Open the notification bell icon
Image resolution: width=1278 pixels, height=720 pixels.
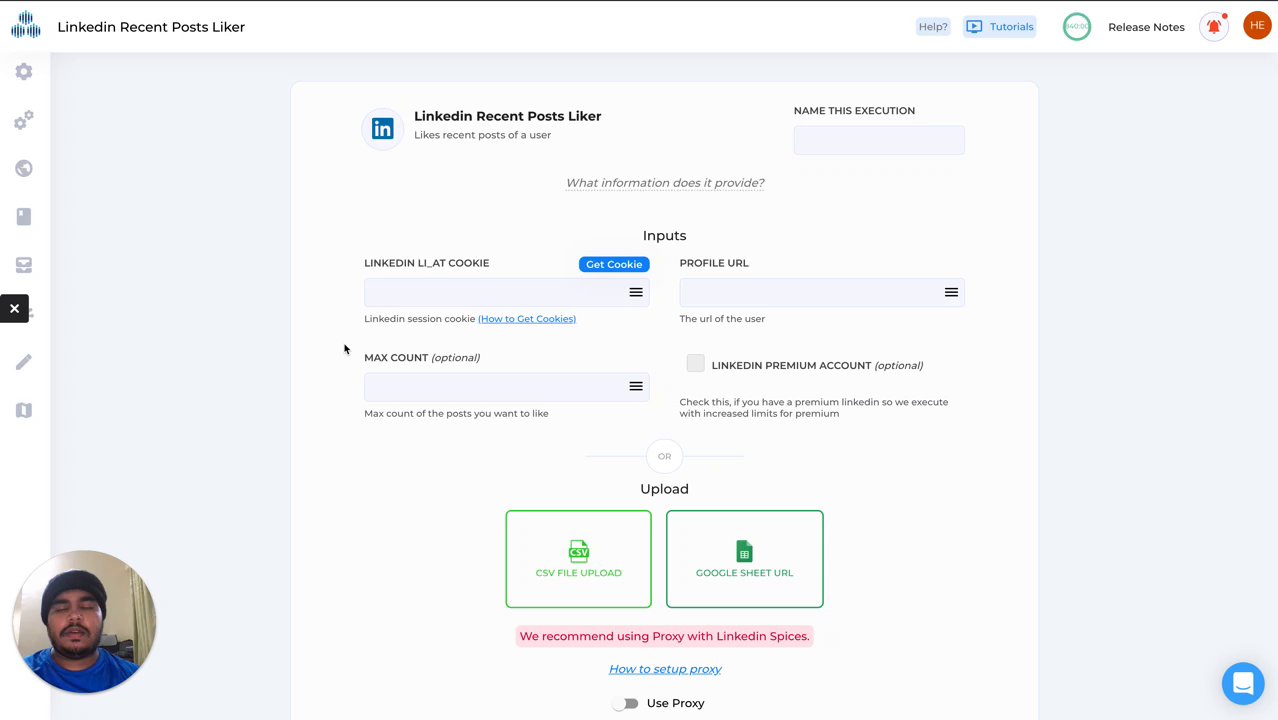[x=1214, y=27]
